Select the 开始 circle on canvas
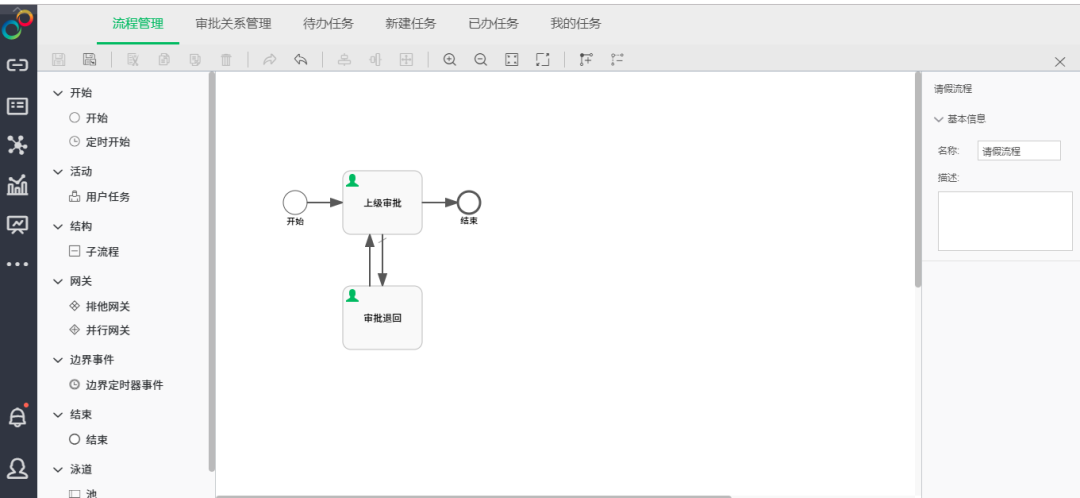This screenshot has height=498, width=1080. (295, 203)
